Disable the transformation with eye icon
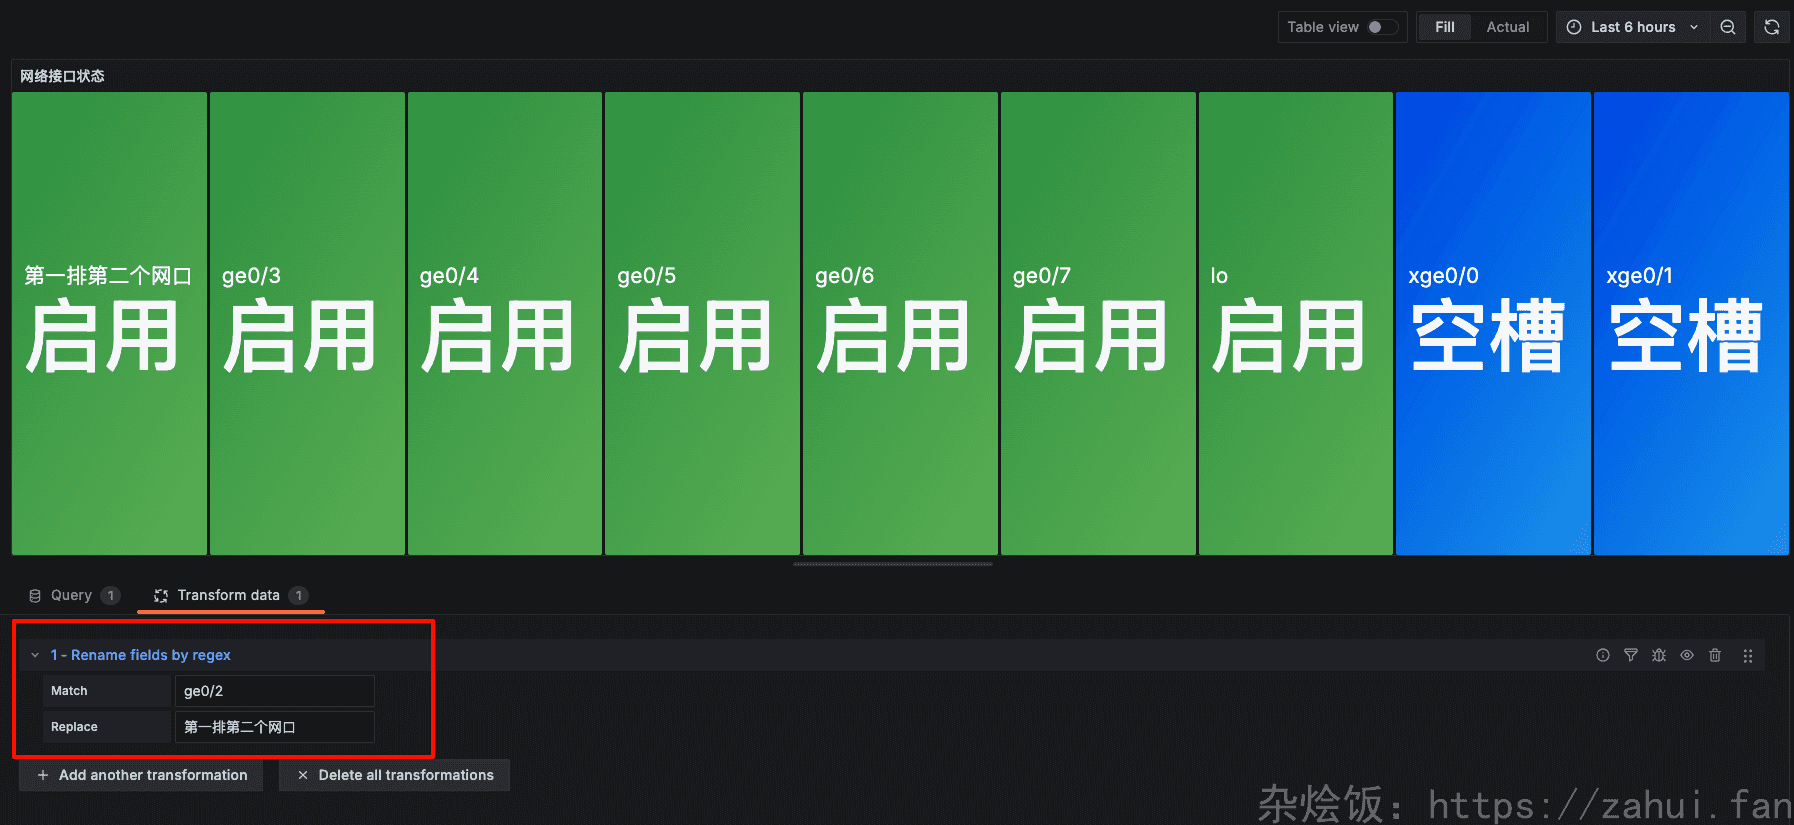 (x=1686, y=655)
